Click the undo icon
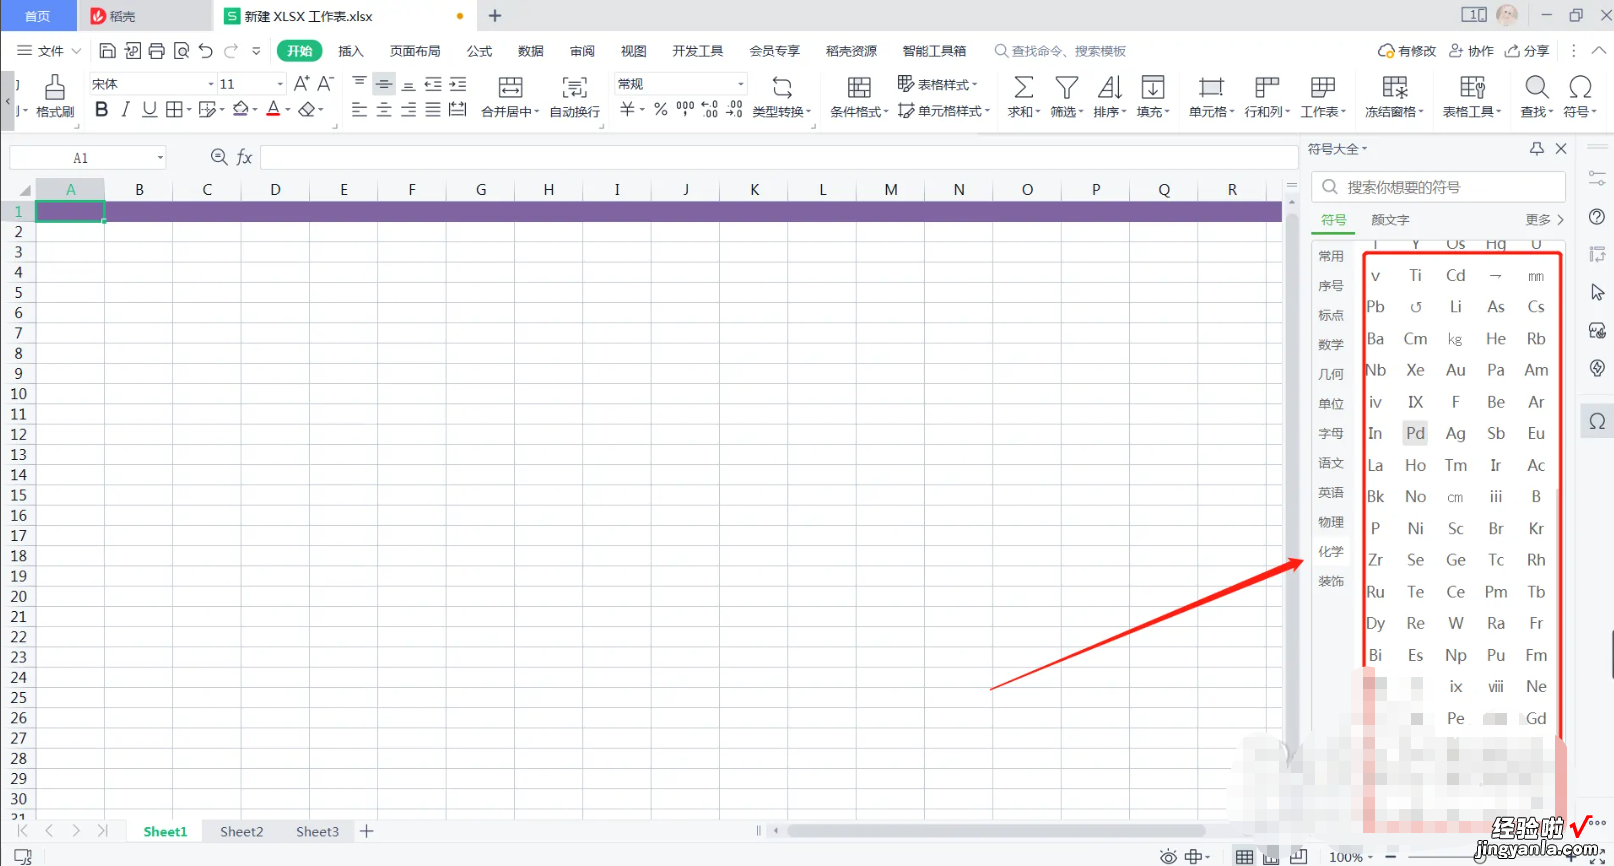Viewport: 1614px width, 866px height. (206, 50)
